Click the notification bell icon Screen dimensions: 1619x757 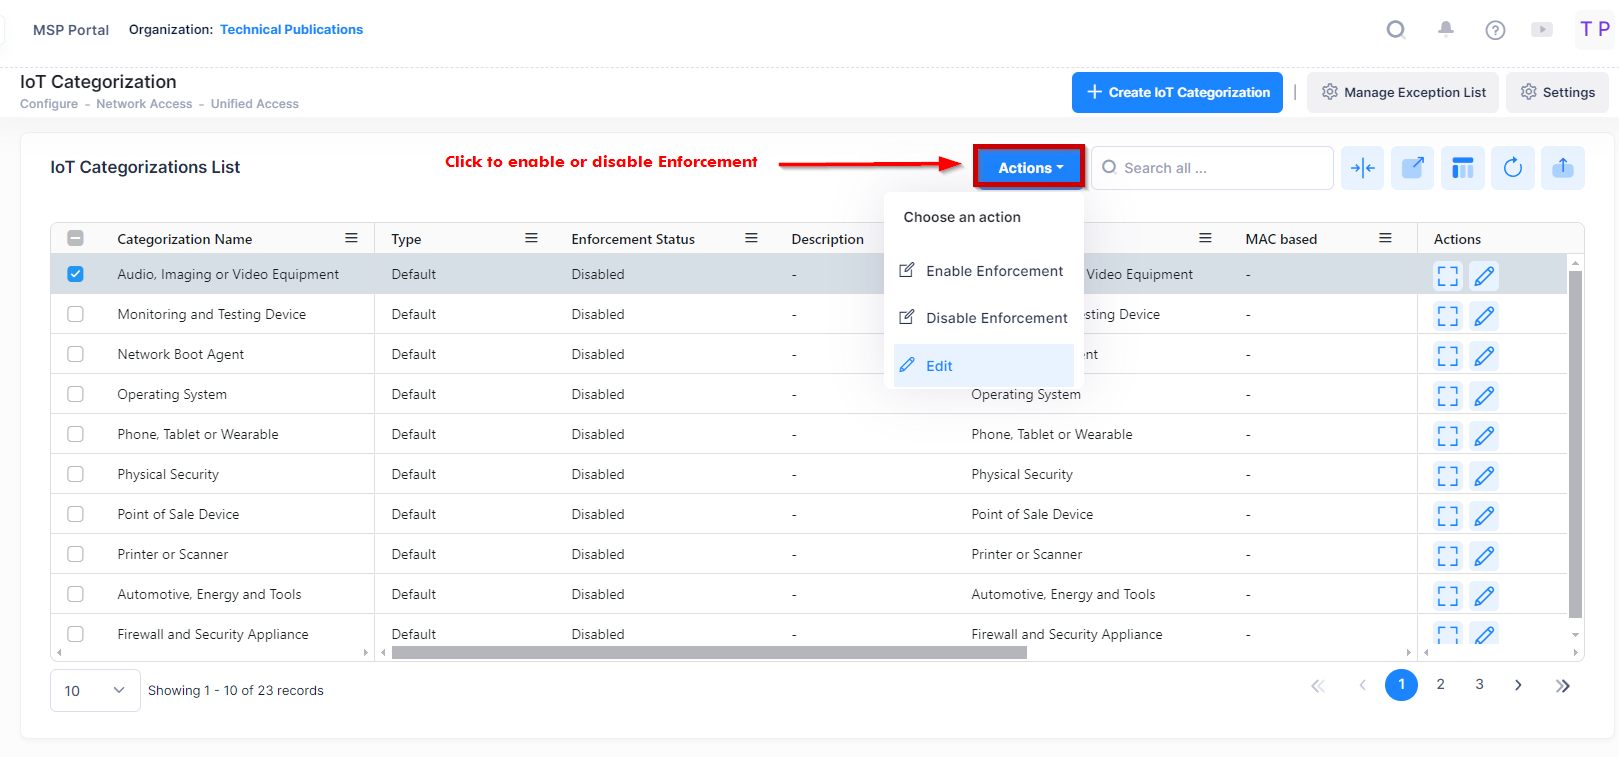tap(1445, 29)
